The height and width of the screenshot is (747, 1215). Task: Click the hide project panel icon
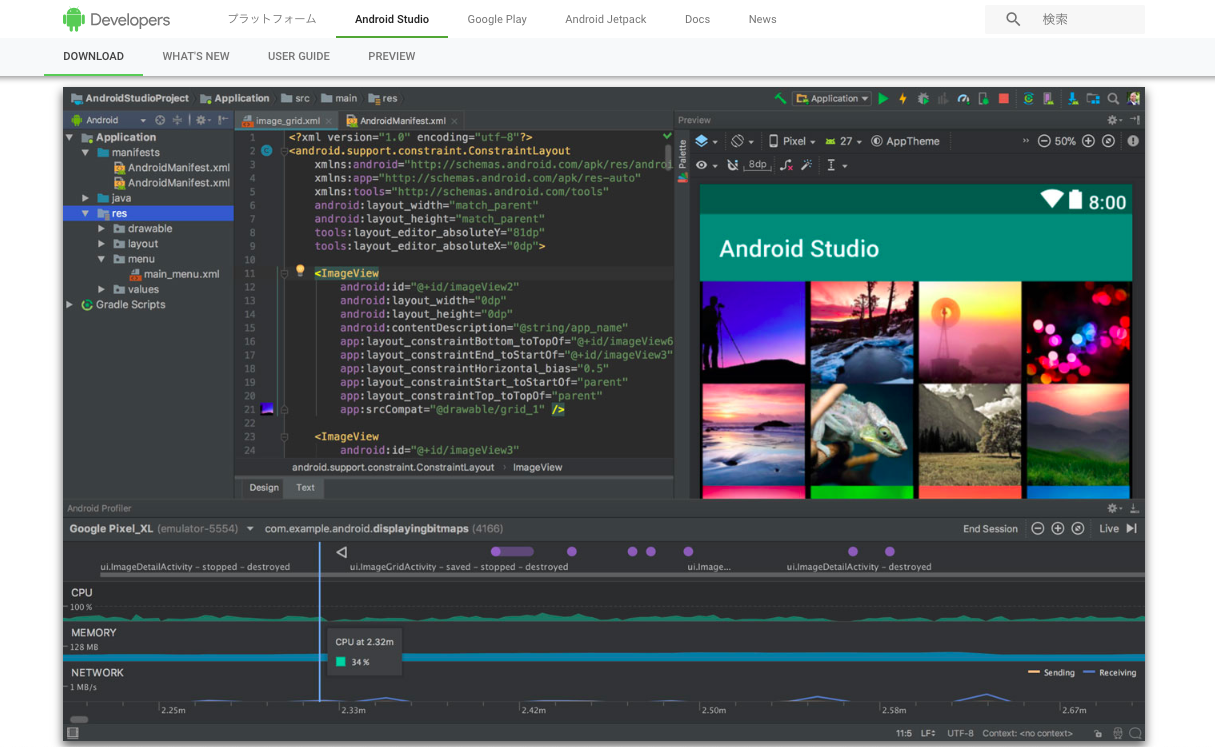click(223, 120)
